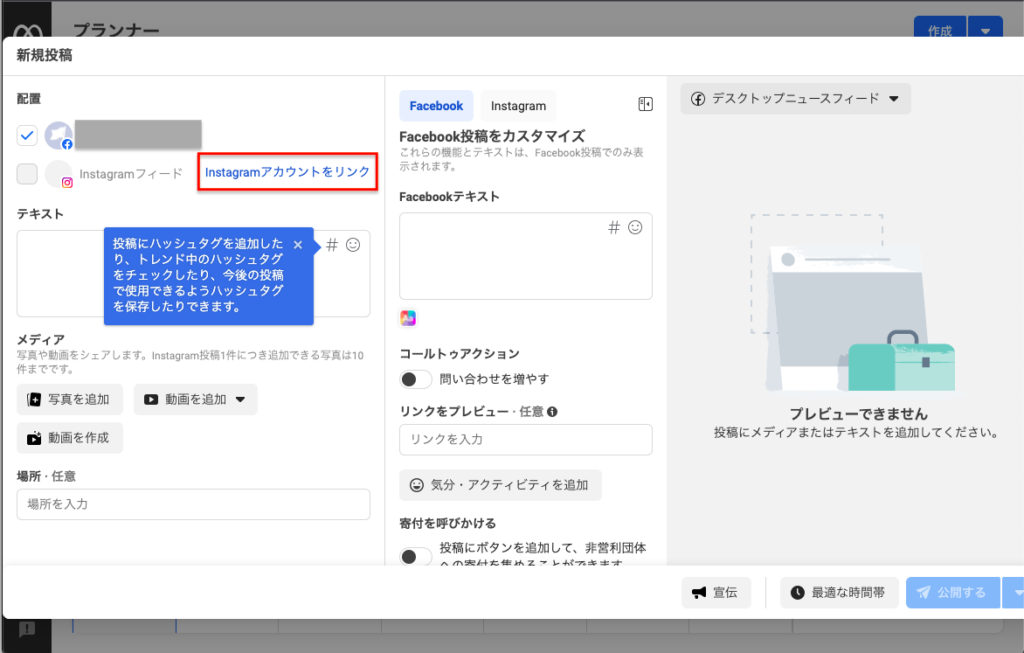The width and height of the screenshot is (1024, 653).
Task: Open emoji picker in Facebook text box
Action: click(x=635, y=227)
